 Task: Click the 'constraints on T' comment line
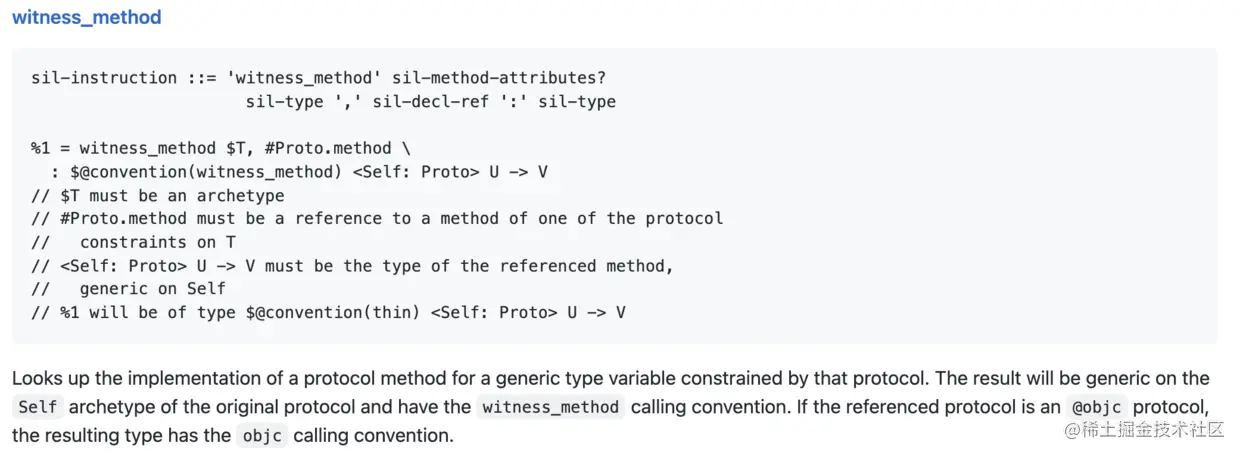point(133,242)
